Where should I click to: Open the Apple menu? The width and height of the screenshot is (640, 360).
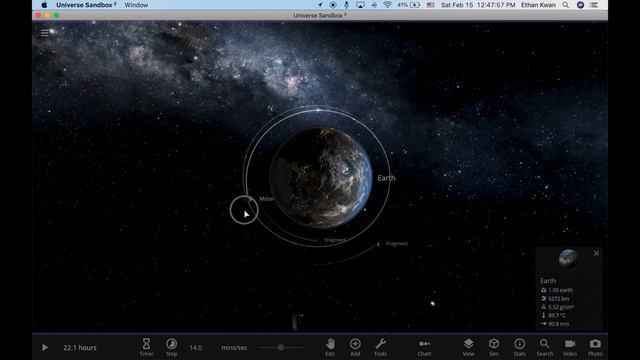pos(44,5)
